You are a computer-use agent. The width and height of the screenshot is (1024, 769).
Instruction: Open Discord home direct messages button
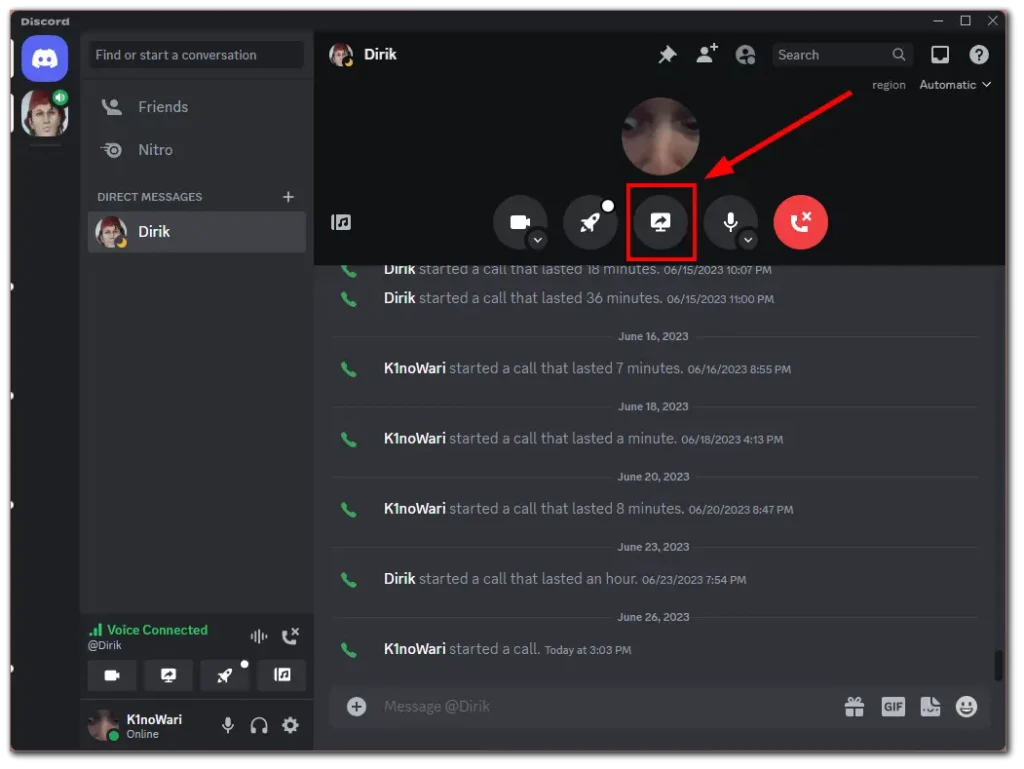pos(44,59)
